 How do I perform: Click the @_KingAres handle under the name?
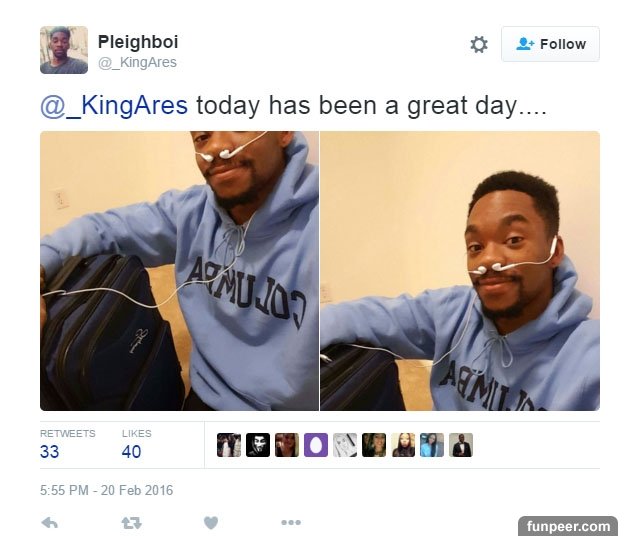click(x=138, y=62)
